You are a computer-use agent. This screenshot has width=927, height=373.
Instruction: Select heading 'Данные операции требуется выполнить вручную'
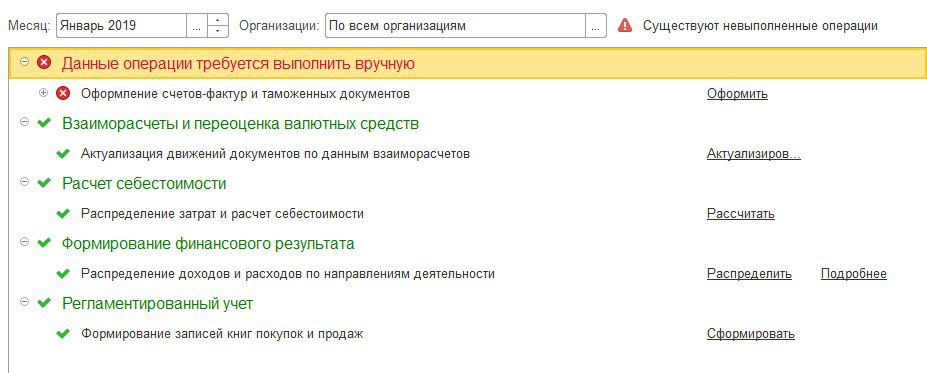click(238, 63)
